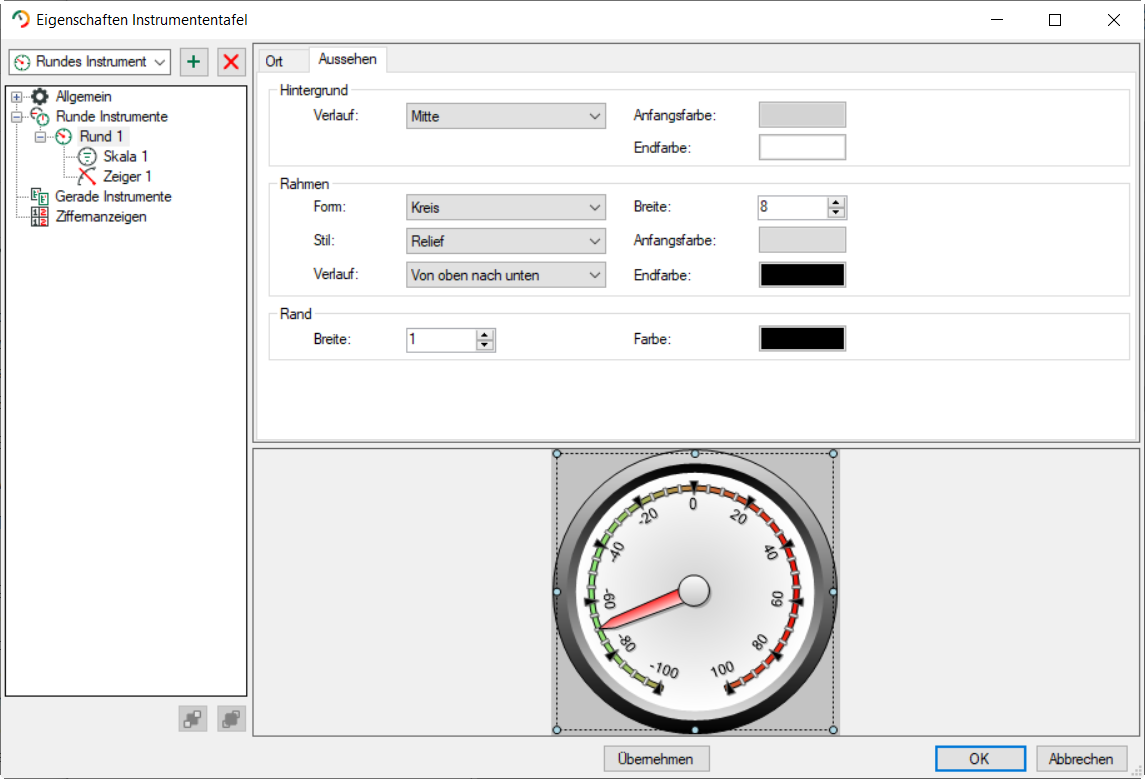Open the Rundes Instrument type dropdown
1145x779 pixels.
coord(90,62)
